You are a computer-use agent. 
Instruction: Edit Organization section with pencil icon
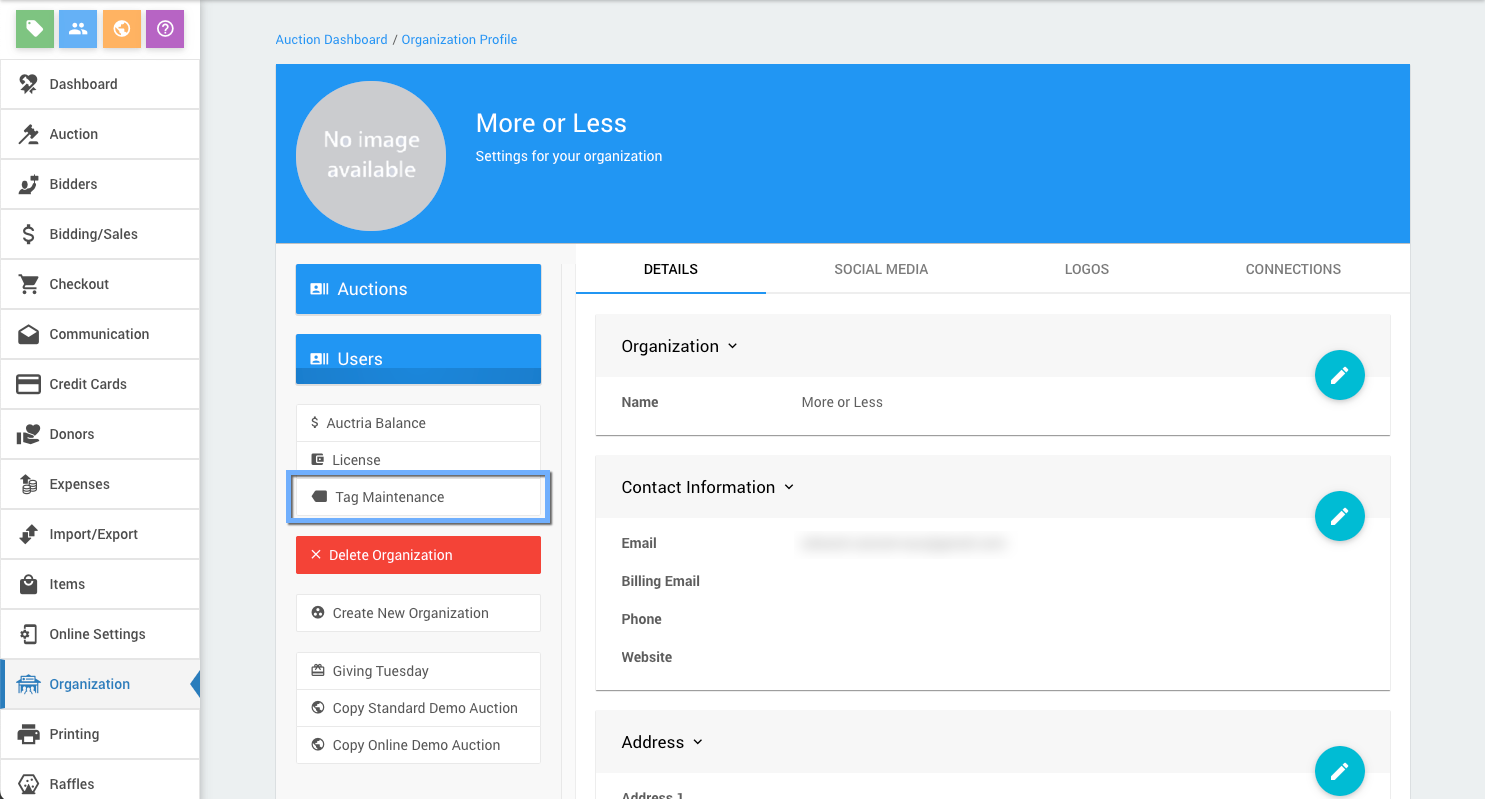coord(1339,375)
